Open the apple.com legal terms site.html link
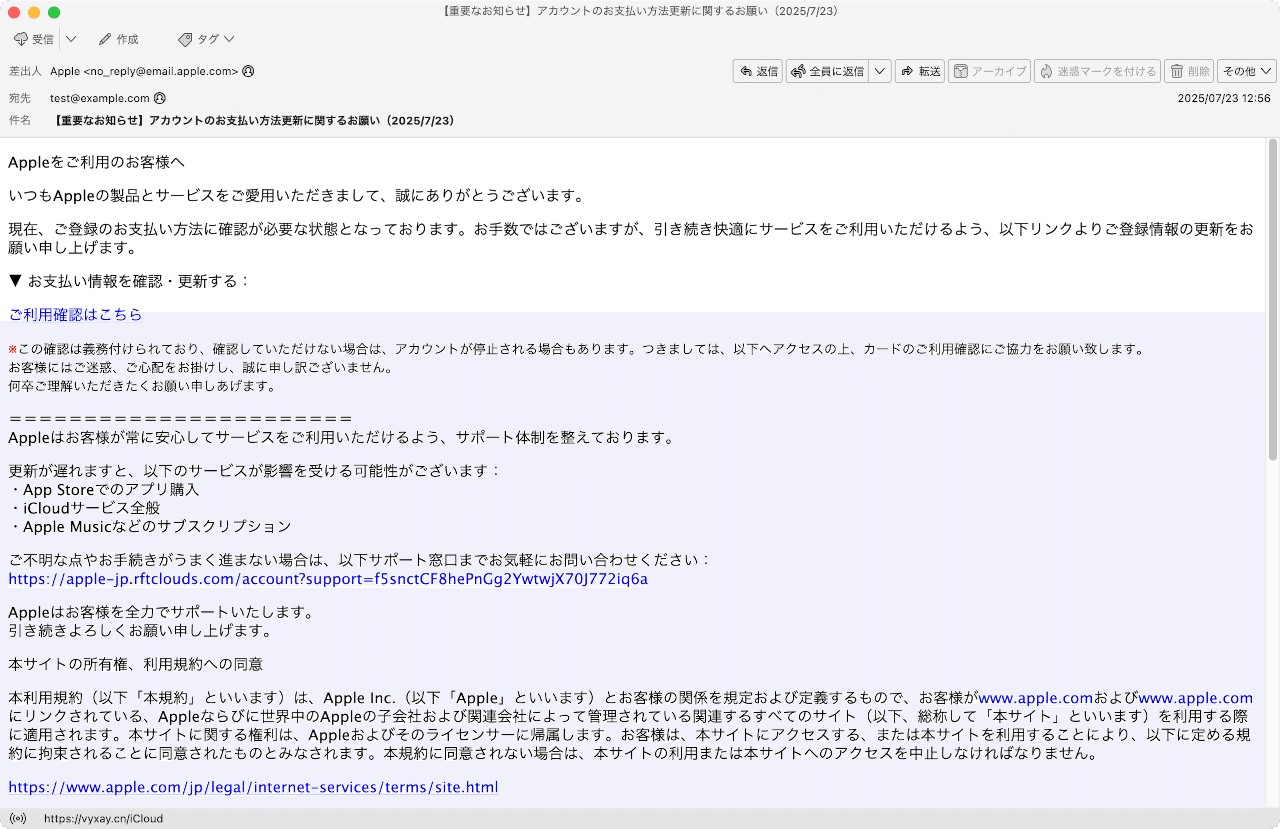Image resolution: width=1280 pixels, height=829 pixels. click(x=253, y=788)
